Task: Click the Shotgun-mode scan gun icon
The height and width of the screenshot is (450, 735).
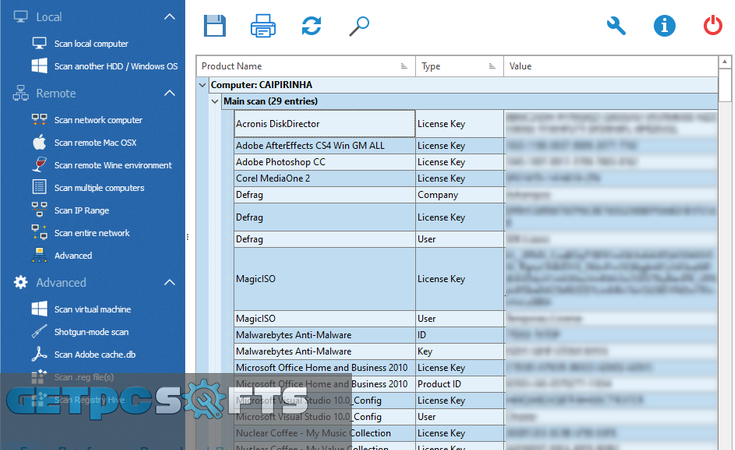Action: point(39,331)
